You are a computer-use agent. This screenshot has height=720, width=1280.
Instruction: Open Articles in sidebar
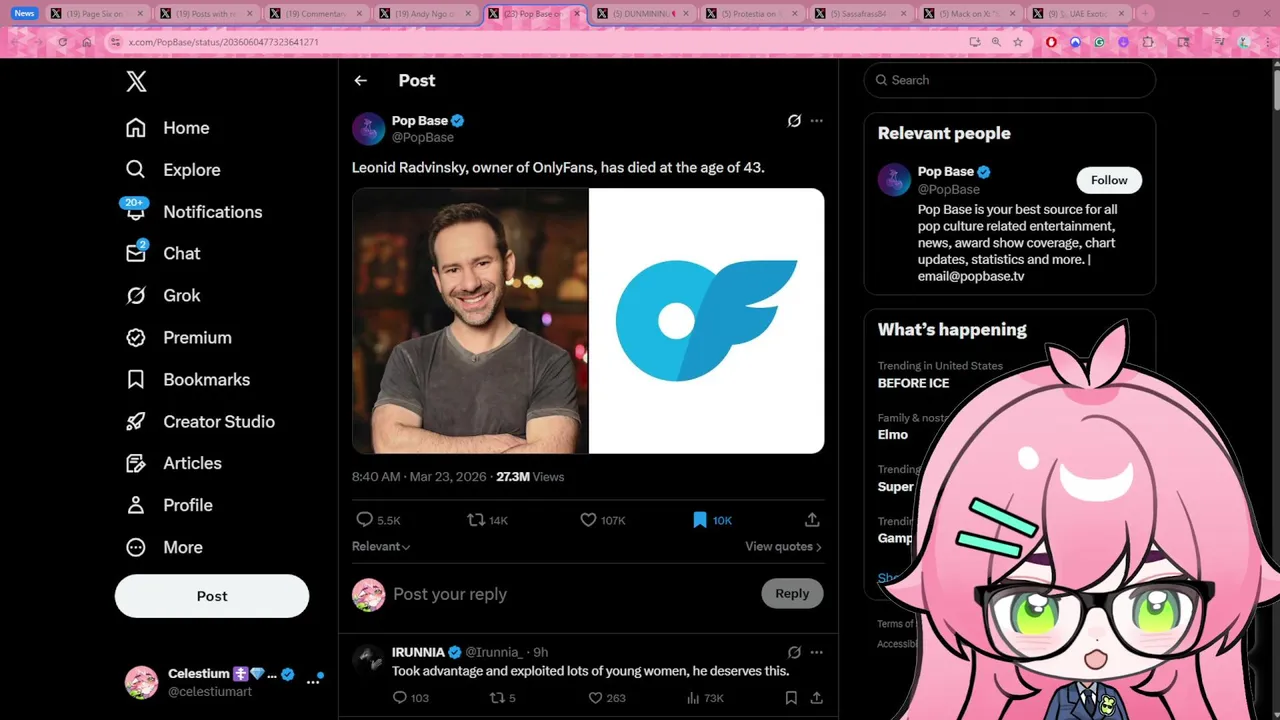coord(173,464)
